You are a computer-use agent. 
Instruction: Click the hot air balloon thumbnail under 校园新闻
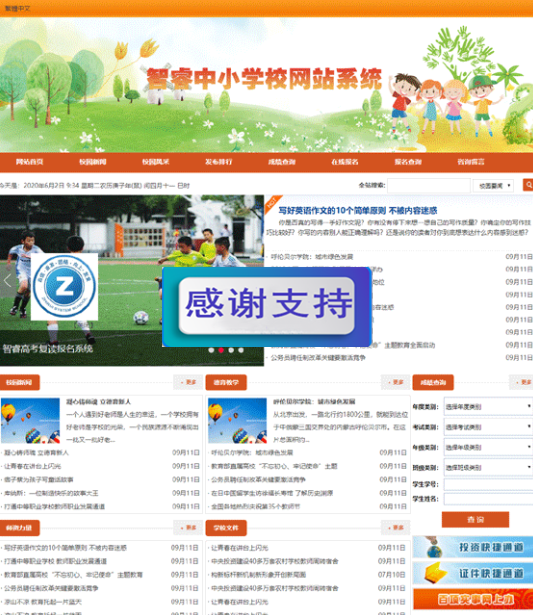[30, 420]
